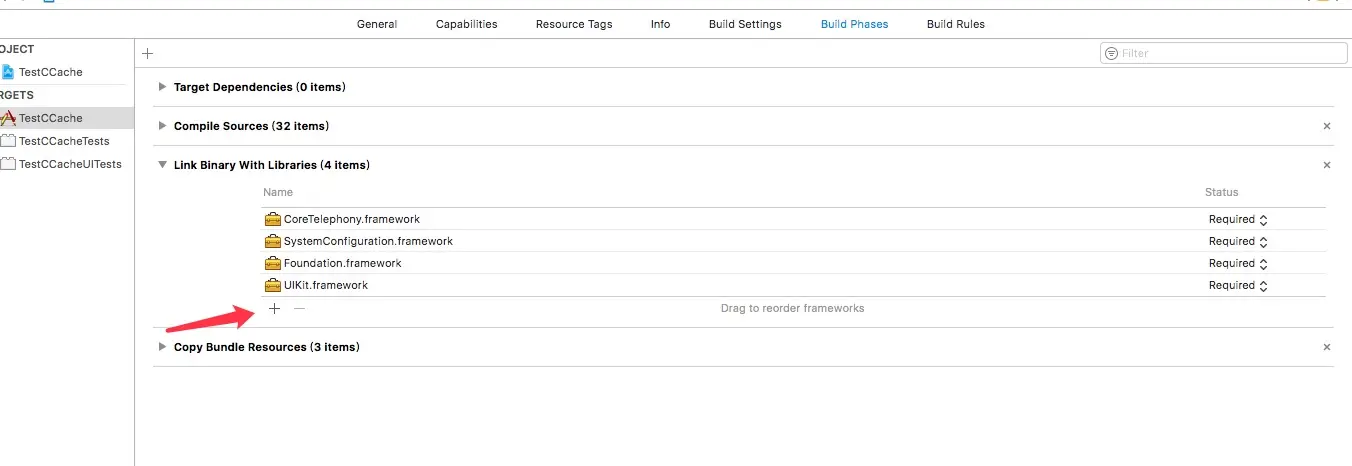
Task: Select the TestCCacheTests target
Action: [64, 141]
